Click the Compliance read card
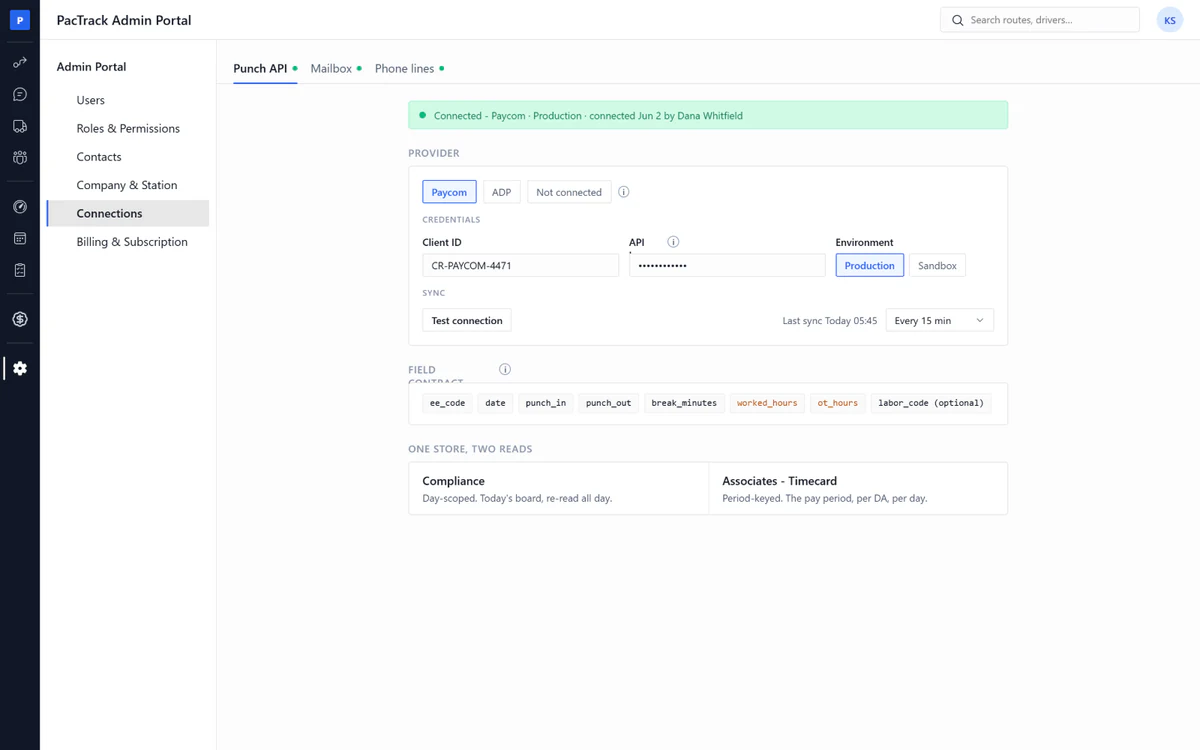1200x750 pixels. 558,488
